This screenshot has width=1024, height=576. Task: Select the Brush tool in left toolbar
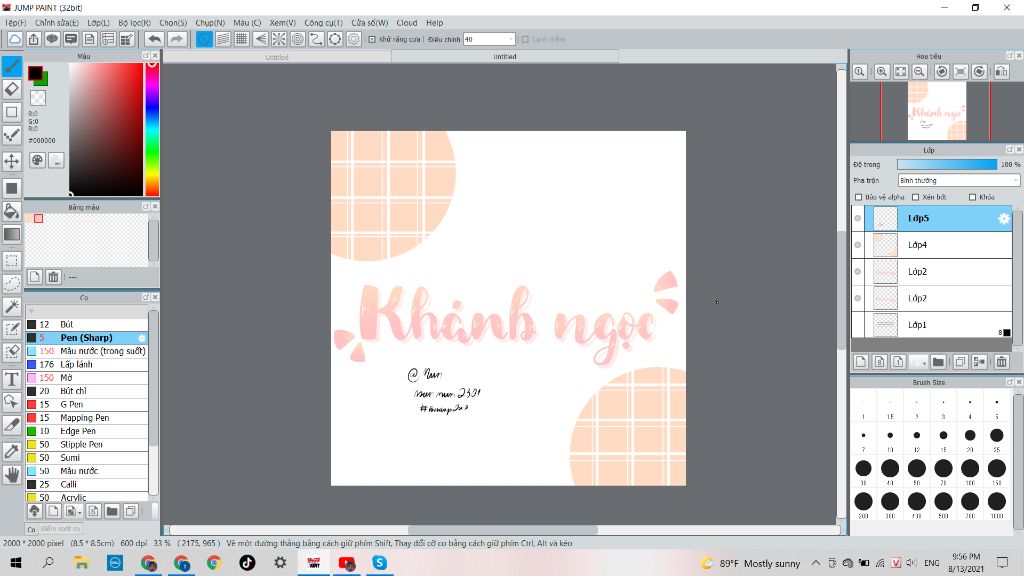(12, 66)
